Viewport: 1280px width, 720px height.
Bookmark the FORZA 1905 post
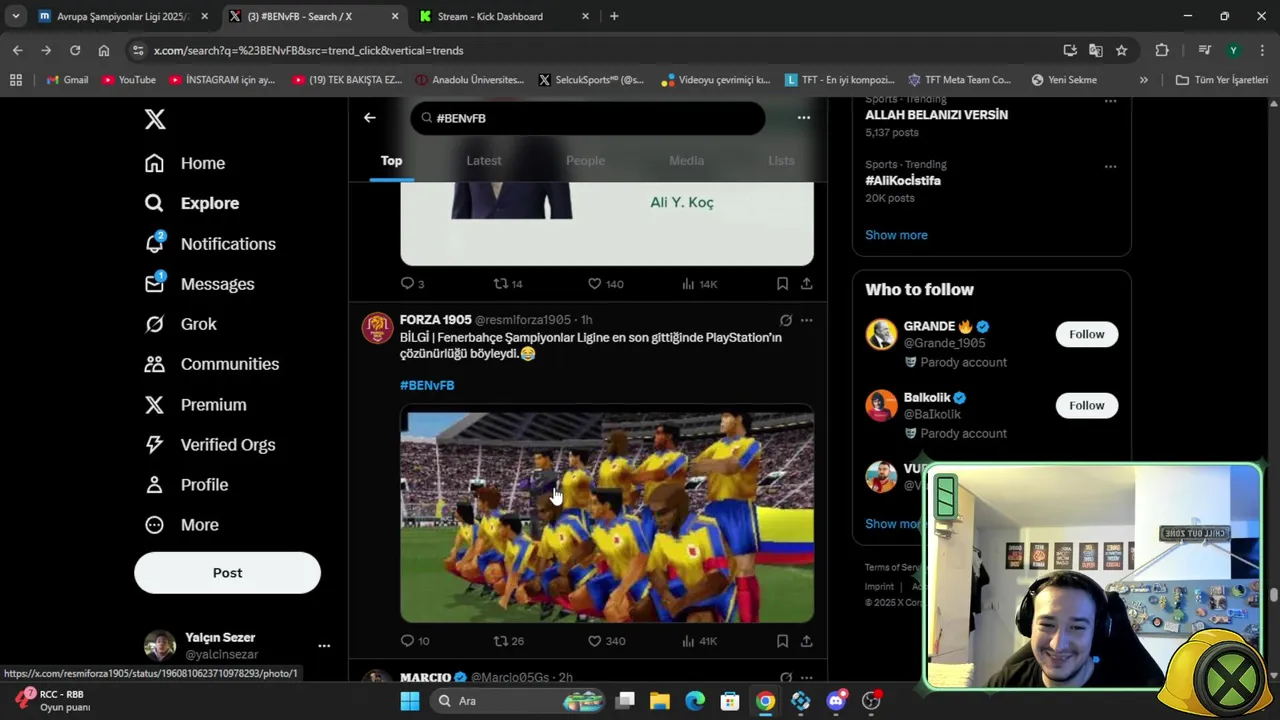pyautogui.click(x=782, y=641)
